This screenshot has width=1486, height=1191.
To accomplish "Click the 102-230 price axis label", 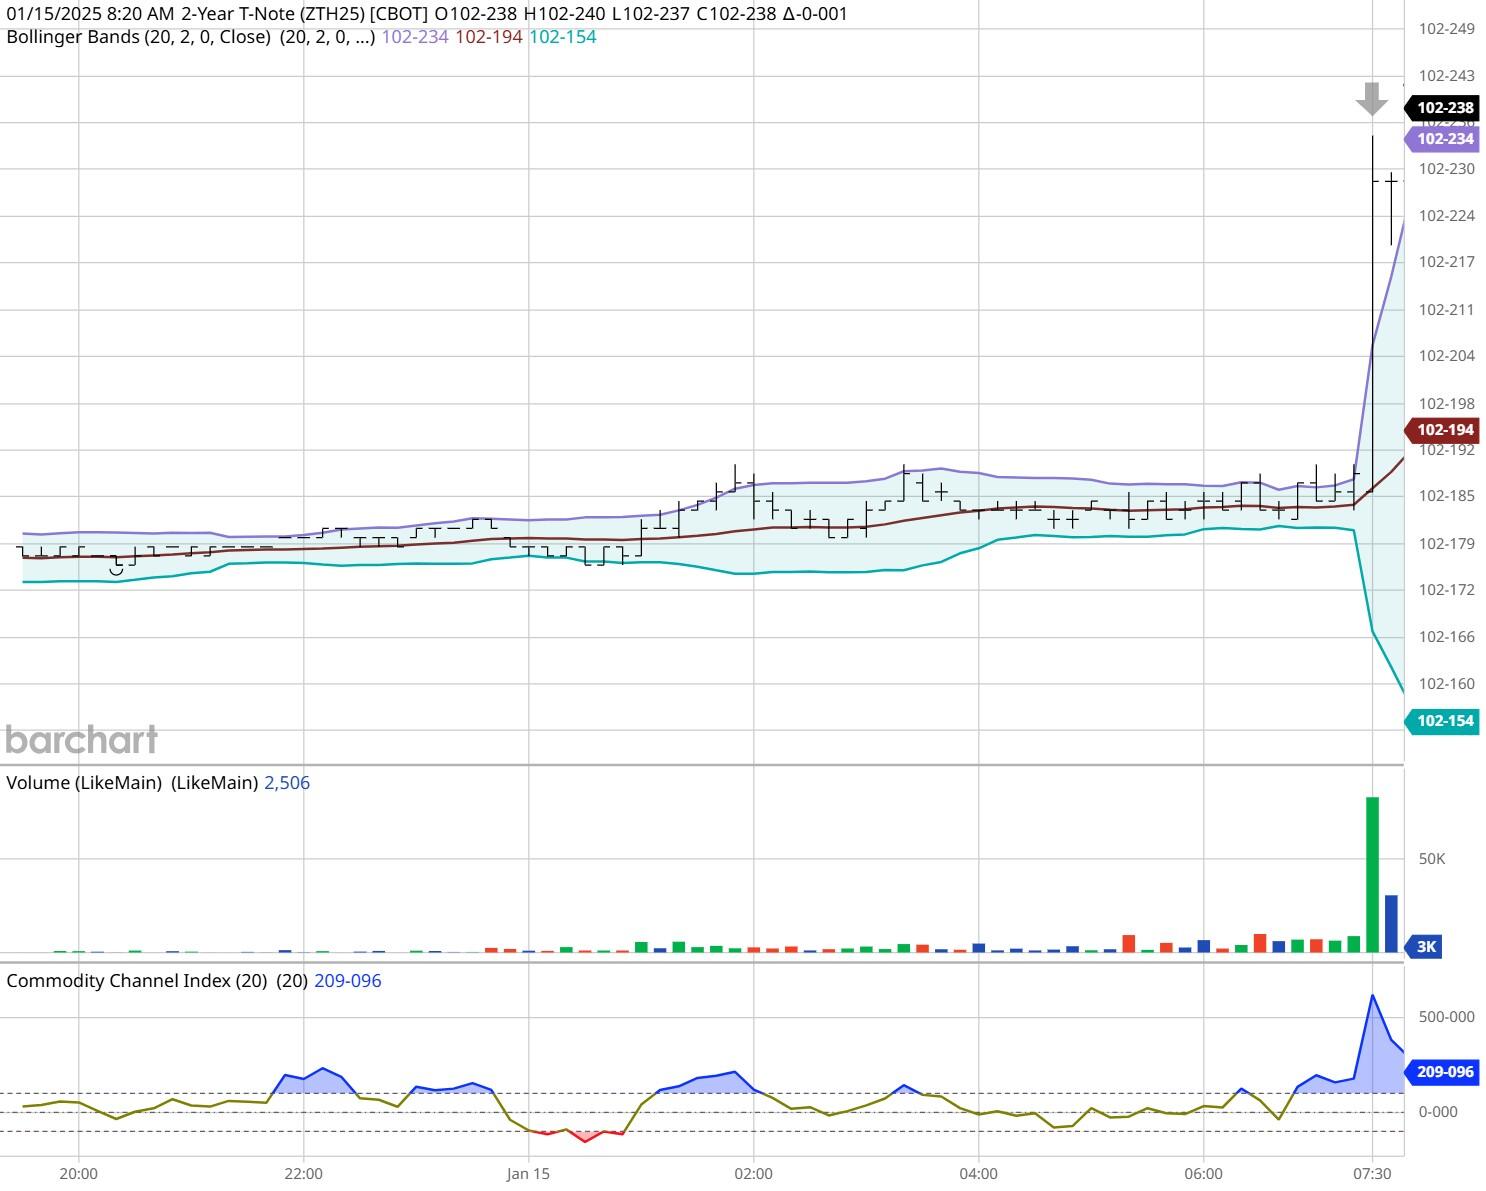I will coord(1447,169).
